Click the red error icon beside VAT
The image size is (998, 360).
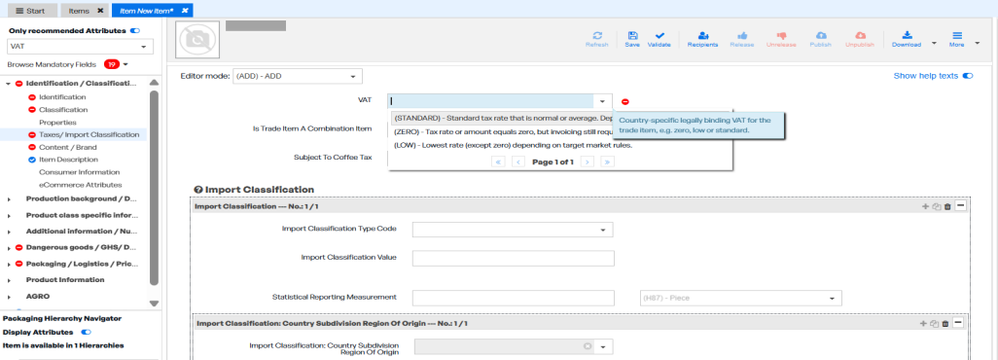coord(625,101)
